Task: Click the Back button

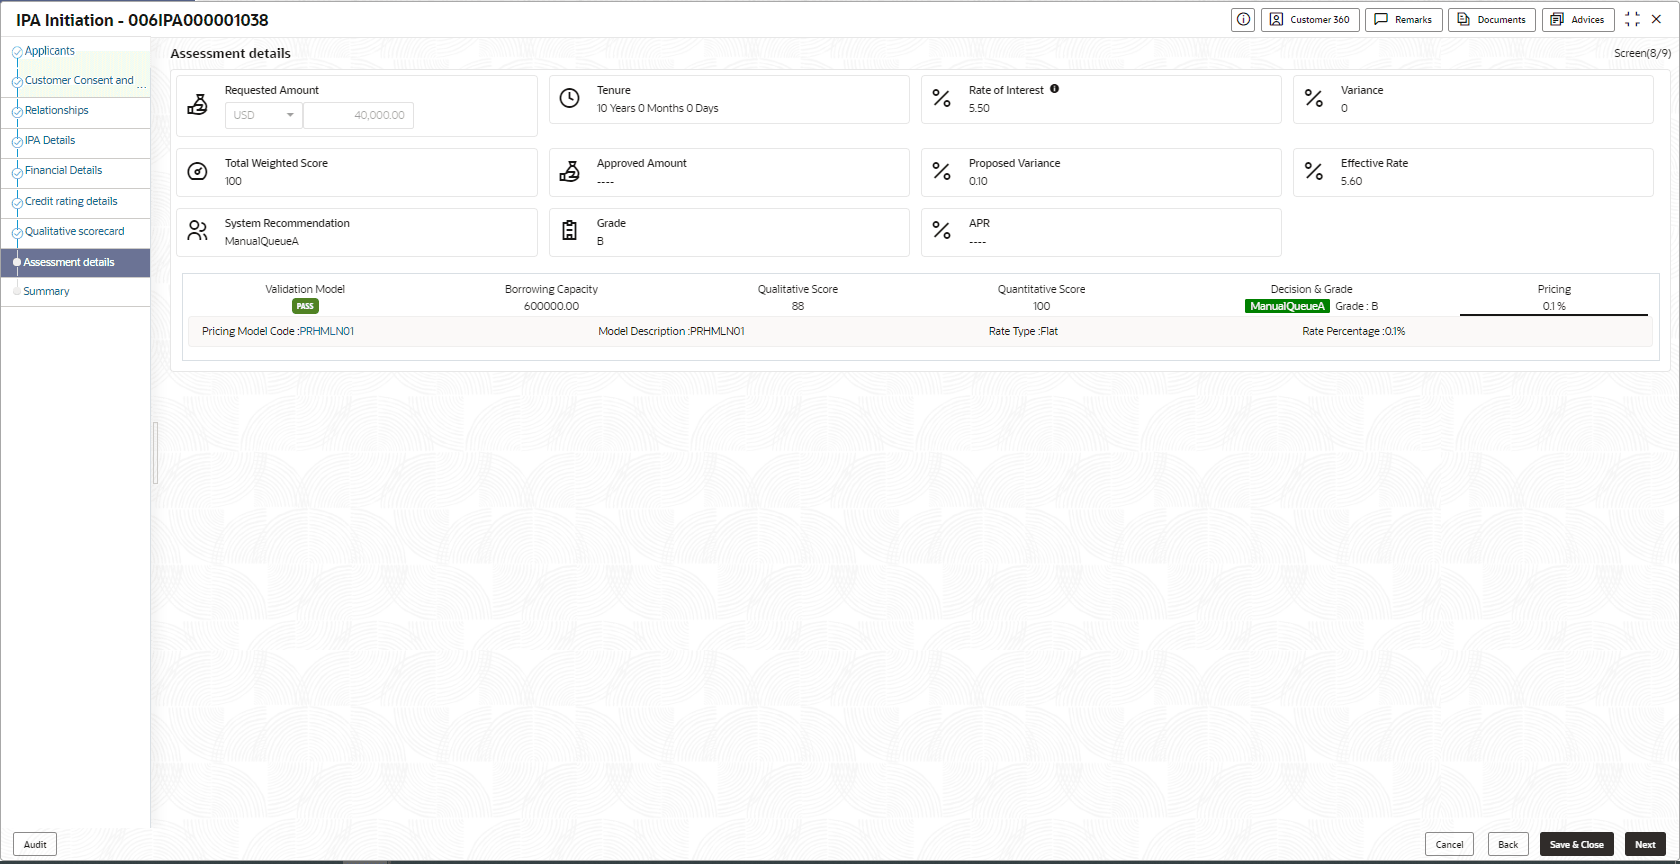Action: coord(1508,844)
